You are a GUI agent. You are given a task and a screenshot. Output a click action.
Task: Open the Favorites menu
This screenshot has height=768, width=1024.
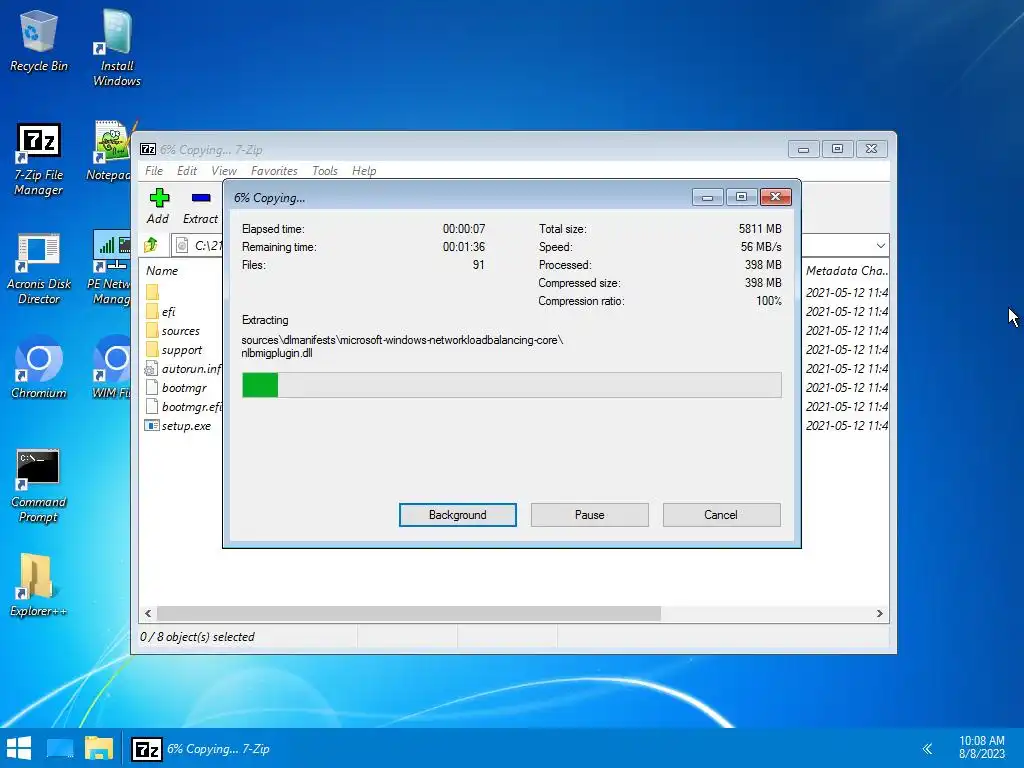274,170
